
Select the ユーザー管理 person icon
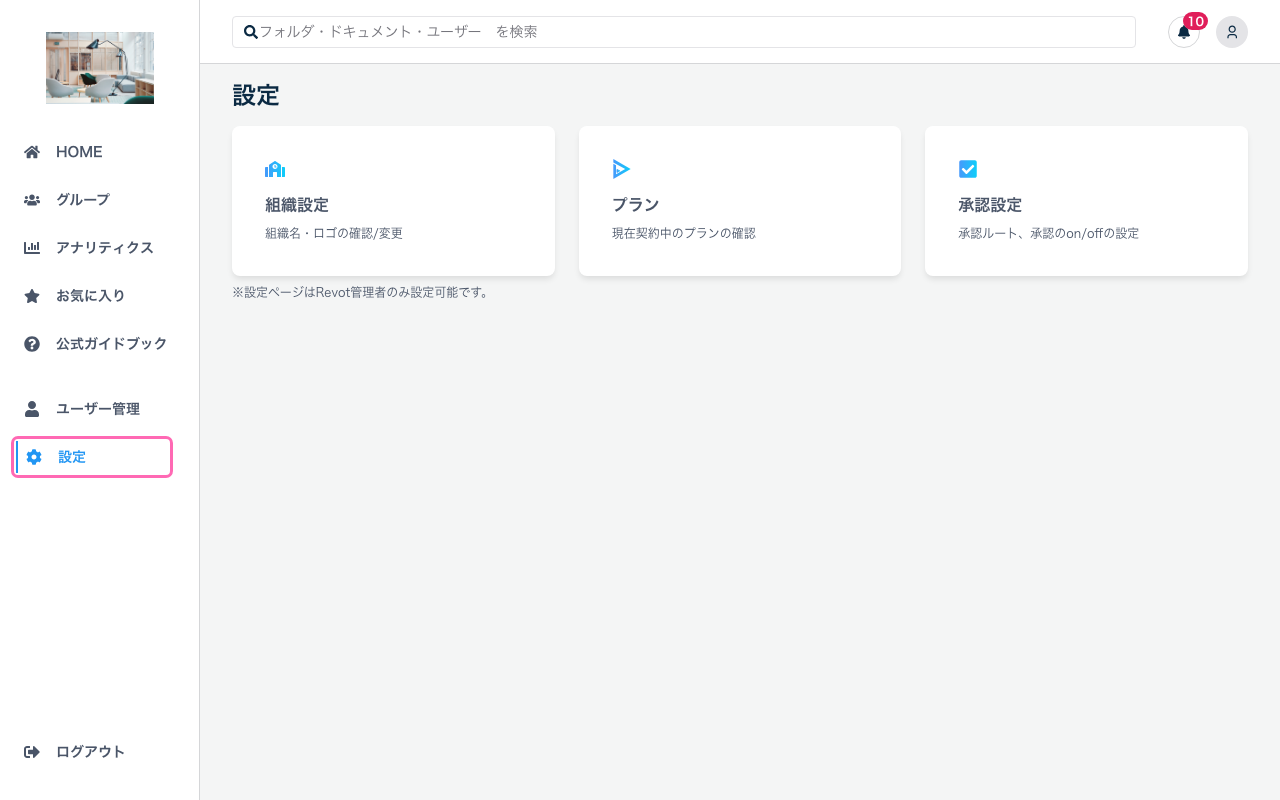pos(31,408)
